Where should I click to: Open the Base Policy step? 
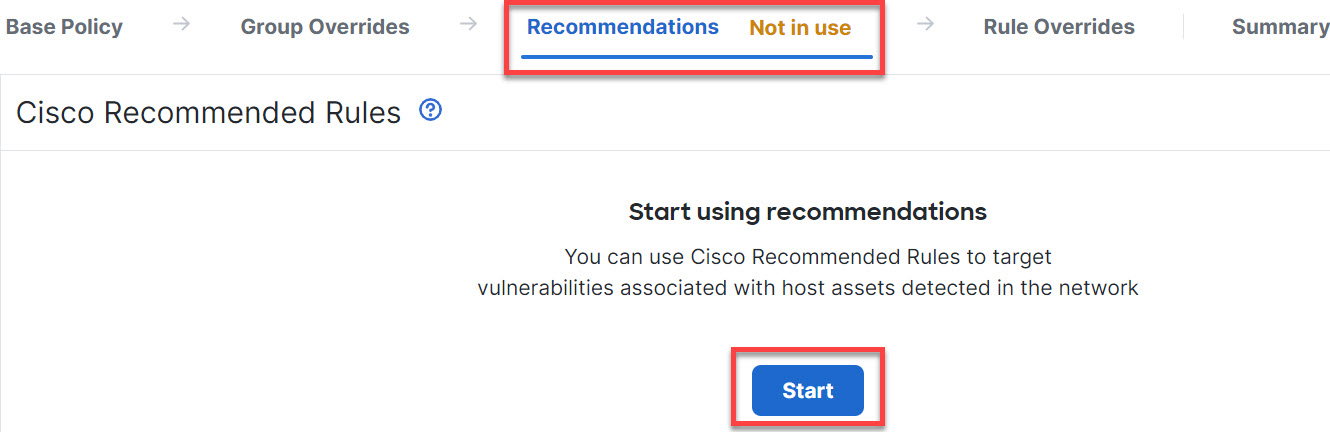tap(64, 27)
